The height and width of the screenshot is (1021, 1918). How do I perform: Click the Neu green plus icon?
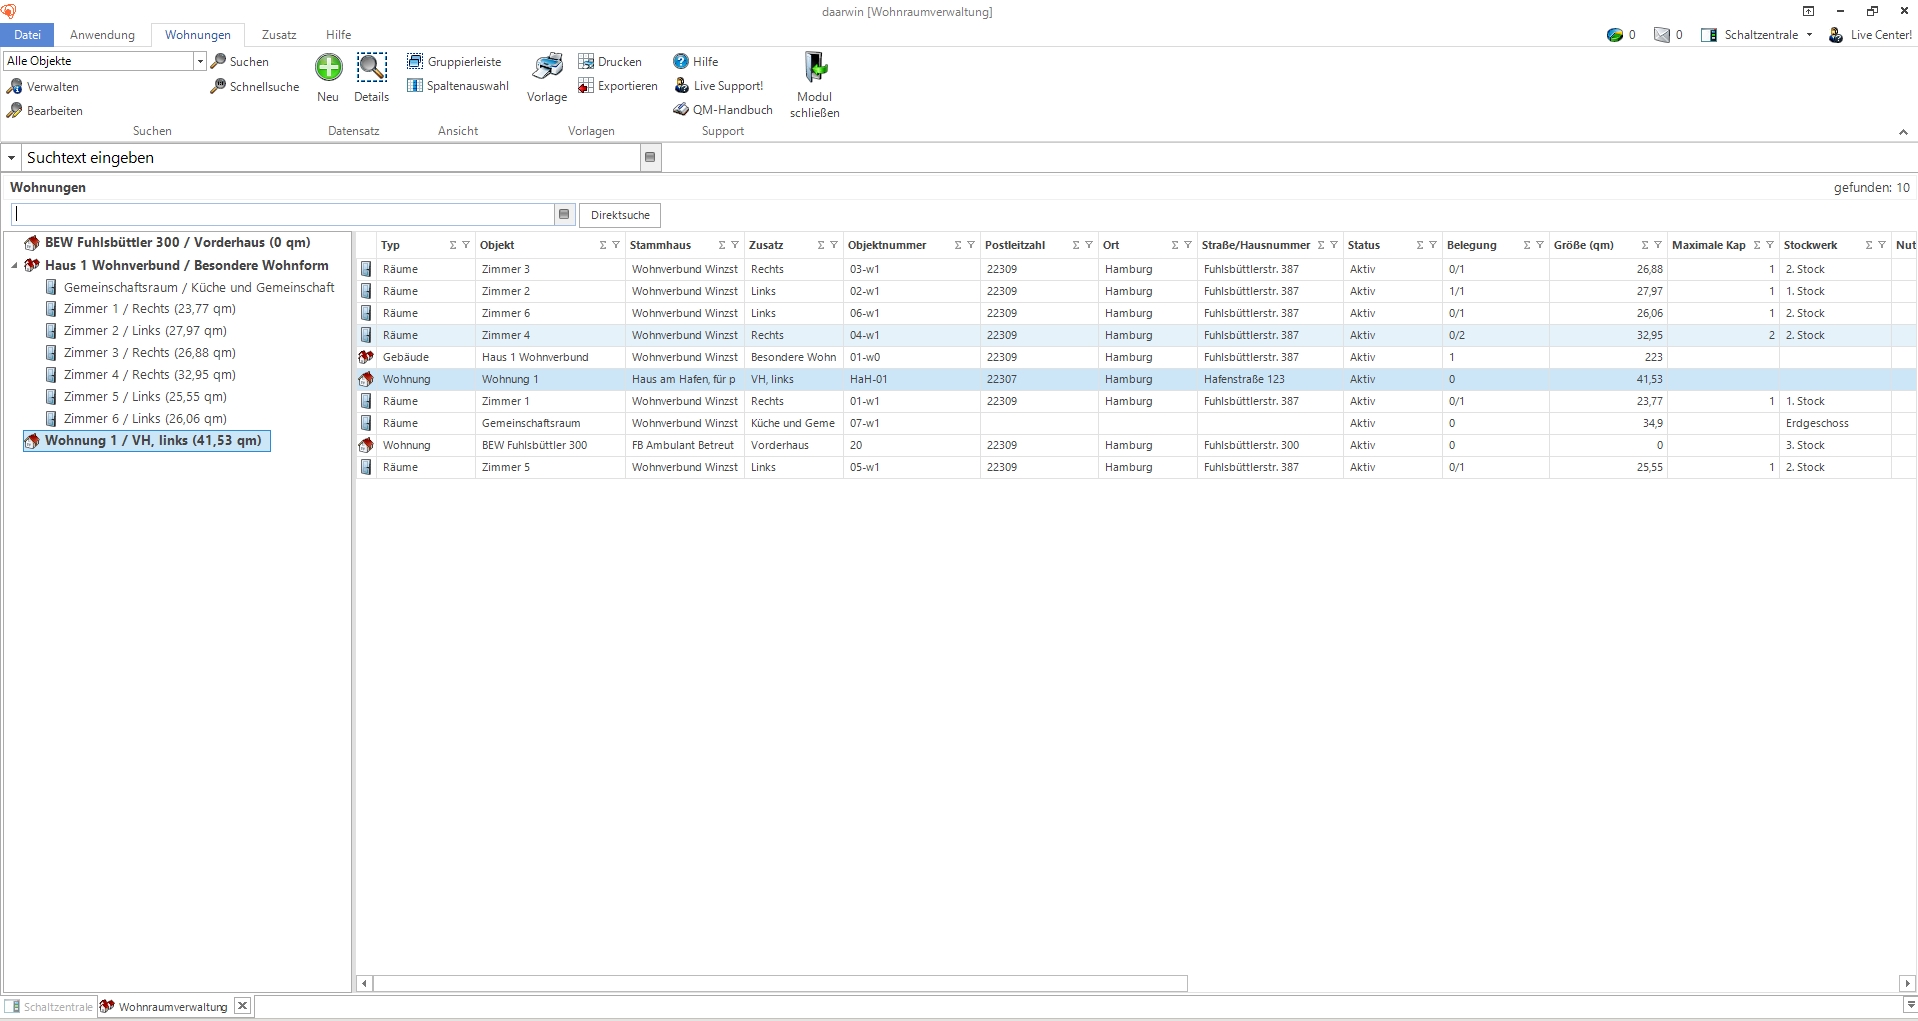click(328, 67)
